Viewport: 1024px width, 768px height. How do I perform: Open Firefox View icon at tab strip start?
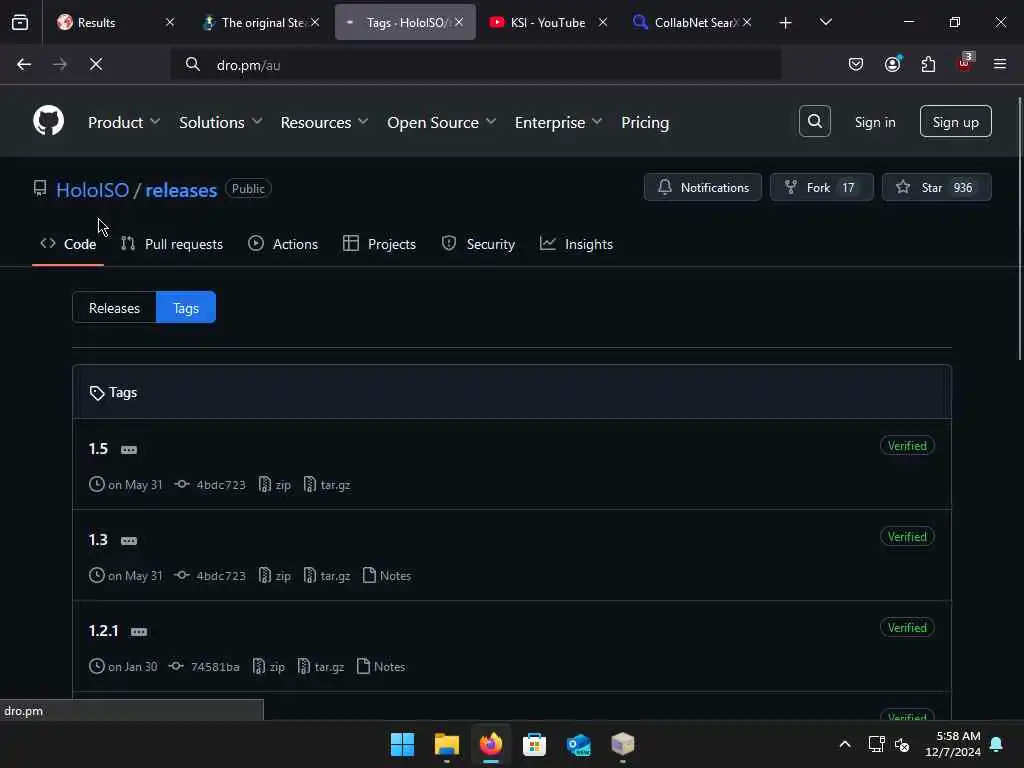pyautogui.click(x=20, y=22)
